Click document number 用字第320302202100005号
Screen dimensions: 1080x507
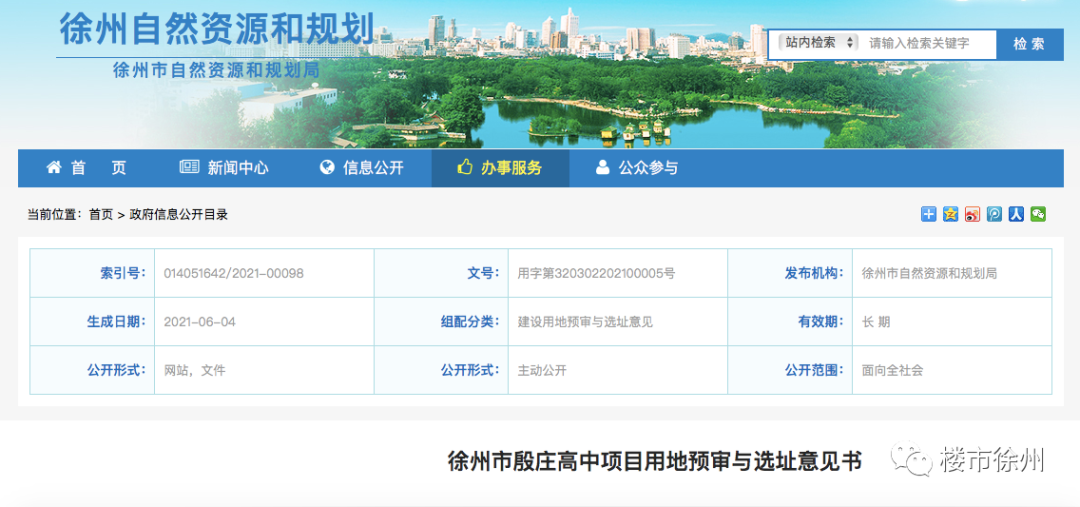pos(596,273)
